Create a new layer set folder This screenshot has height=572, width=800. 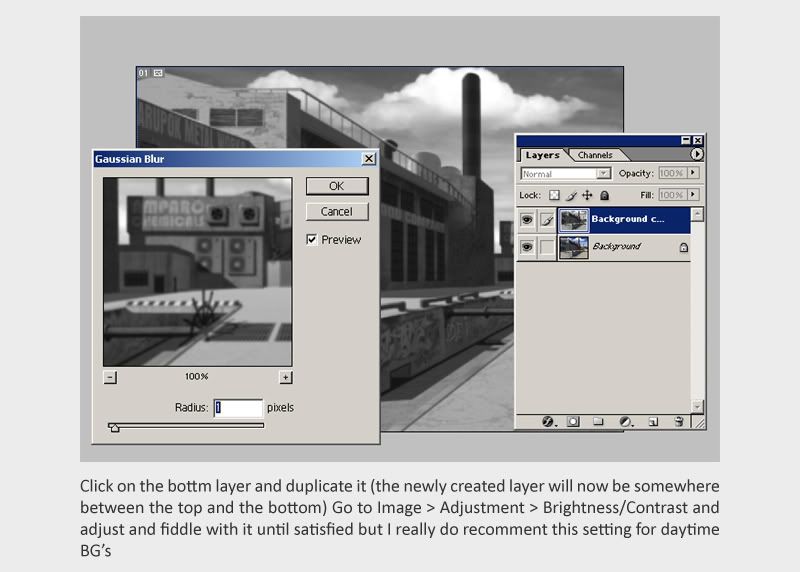click(599, 421)
